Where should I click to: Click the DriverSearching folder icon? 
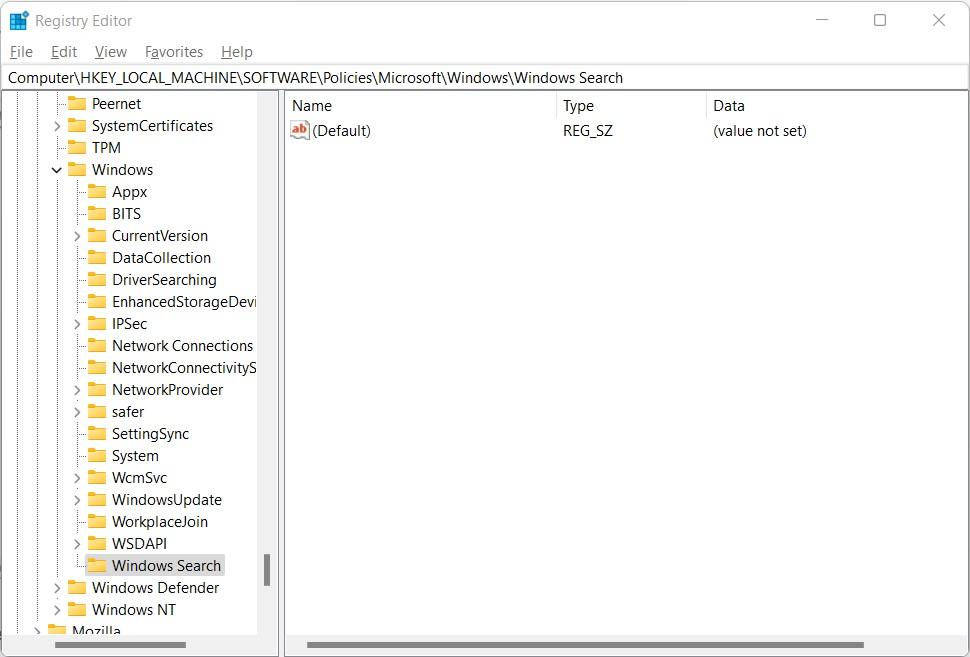97,279
